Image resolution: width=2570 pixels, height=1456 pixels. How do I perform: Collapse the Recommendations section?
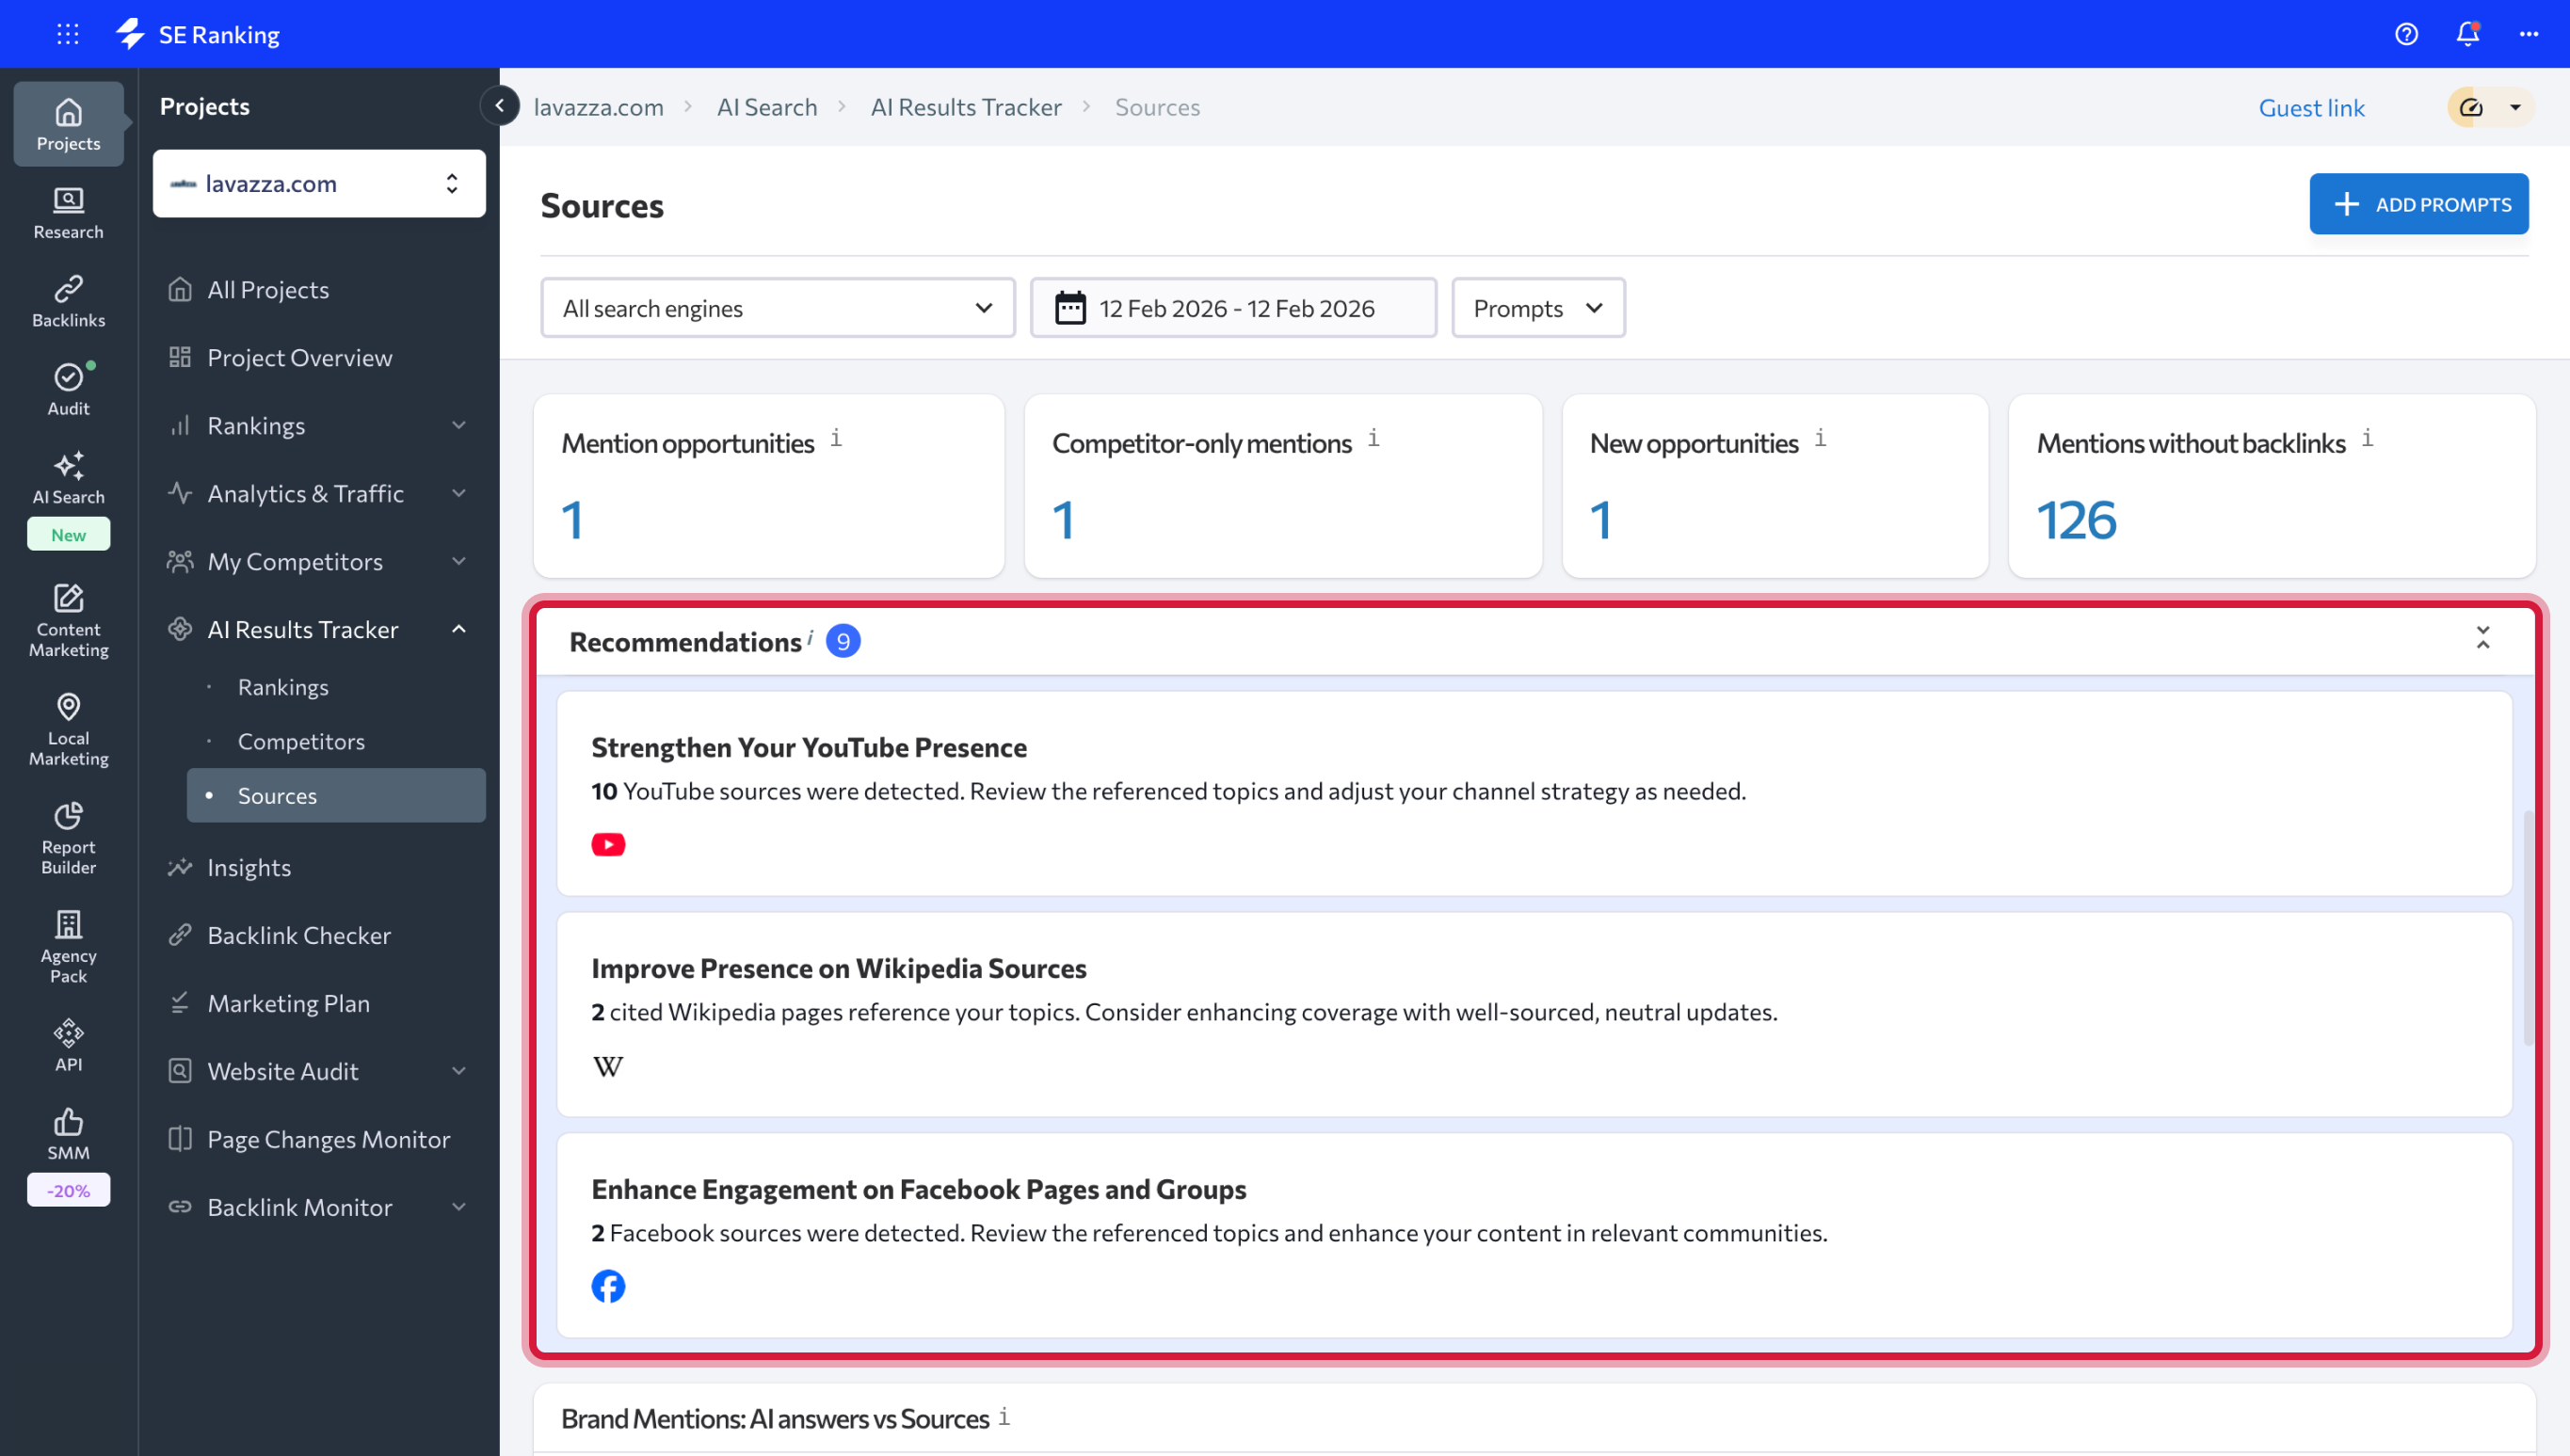pyautogui.click(x=2482, y=638)
